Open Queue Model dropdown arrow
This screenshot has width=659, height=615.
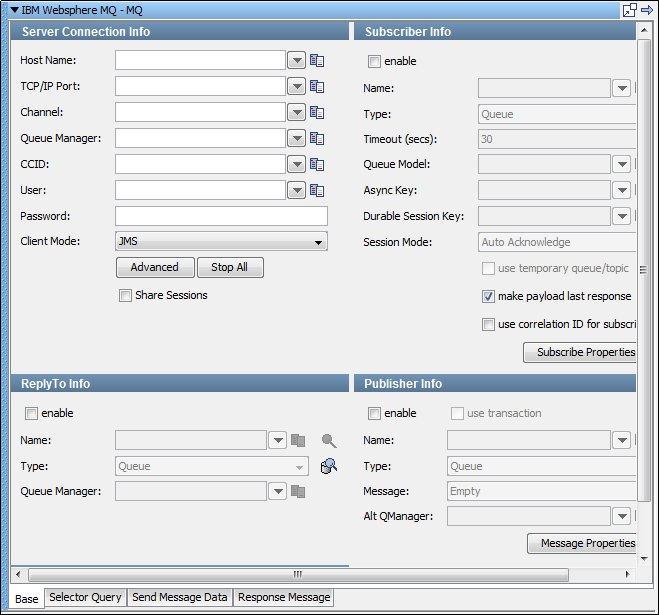[622, 164]
